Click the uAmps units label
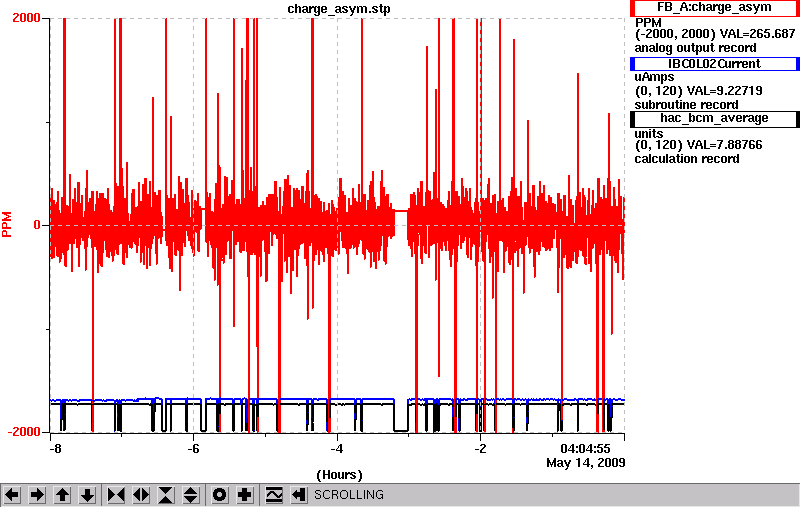This screenshot has width=800, height=507. 655,77
